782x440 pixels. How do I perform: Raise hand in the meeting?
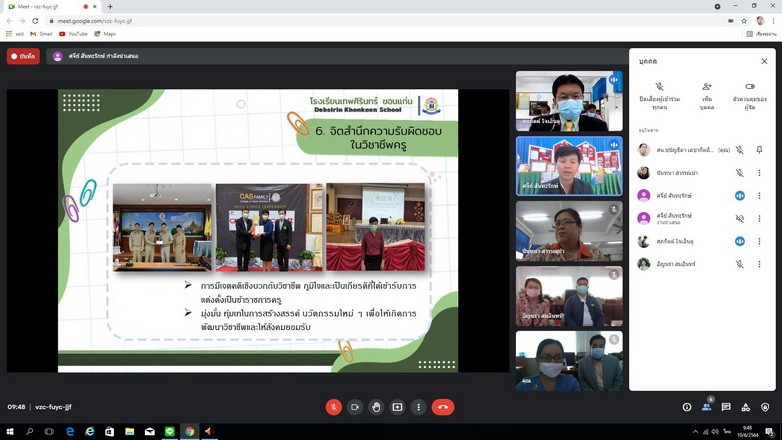coord(376,407)
